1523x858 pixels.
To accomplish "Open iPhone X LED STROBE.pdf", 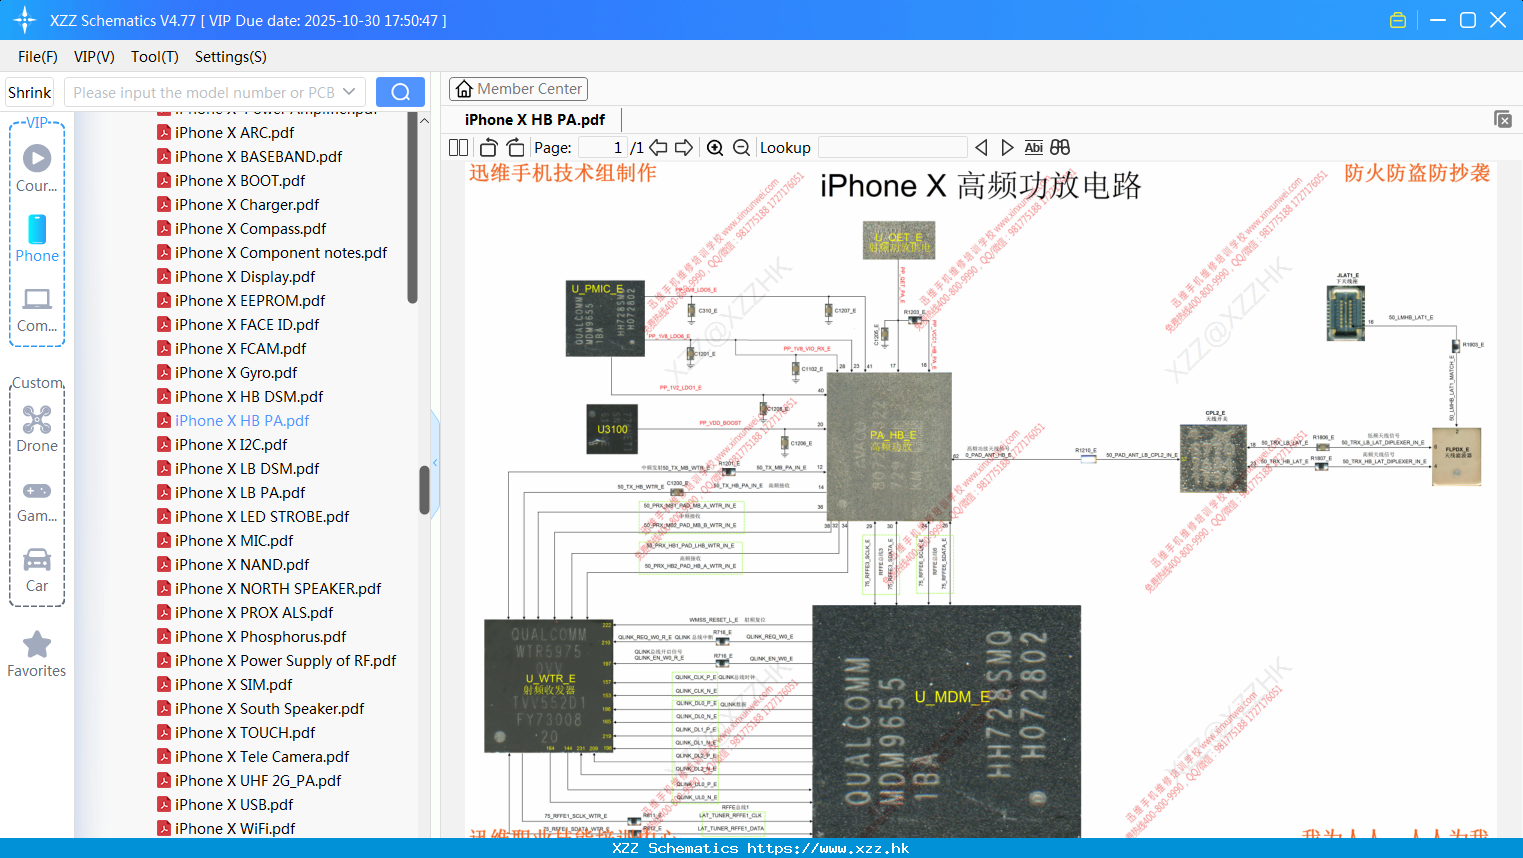I will tap(262, 516).
